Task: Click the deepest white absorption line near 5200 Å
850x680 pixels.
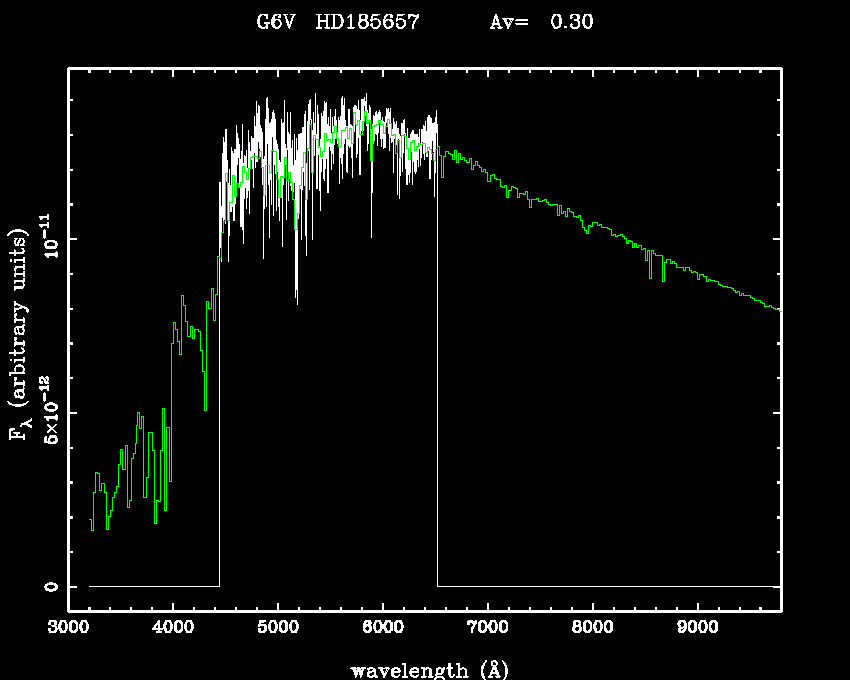Action: [x=296, y=295]
